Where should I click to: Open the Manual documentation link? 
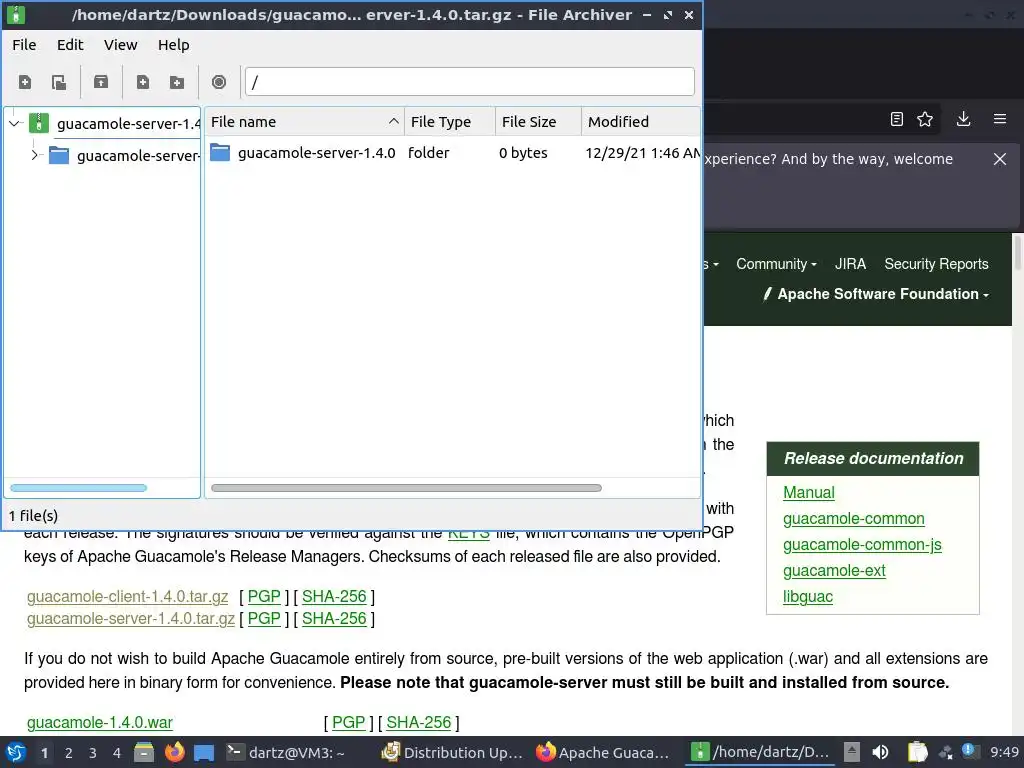pyautogui.click(x=808, y=492)
